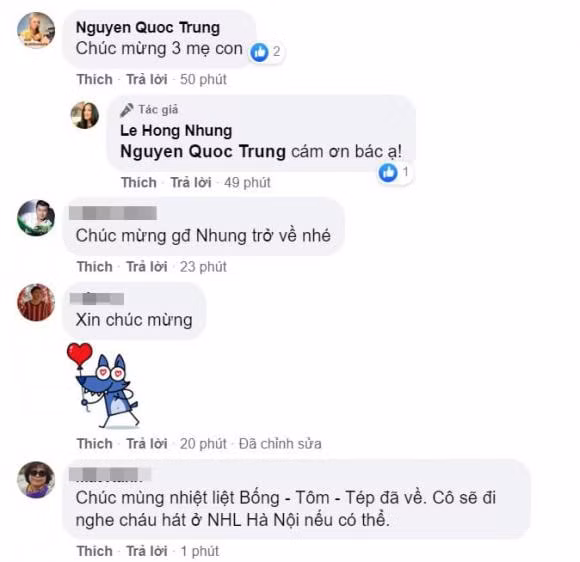The height and width of the screenshot is (562, 580).
Task: Click the blue wolf with heart balloon sticker
Action: [x=102, y=385]
